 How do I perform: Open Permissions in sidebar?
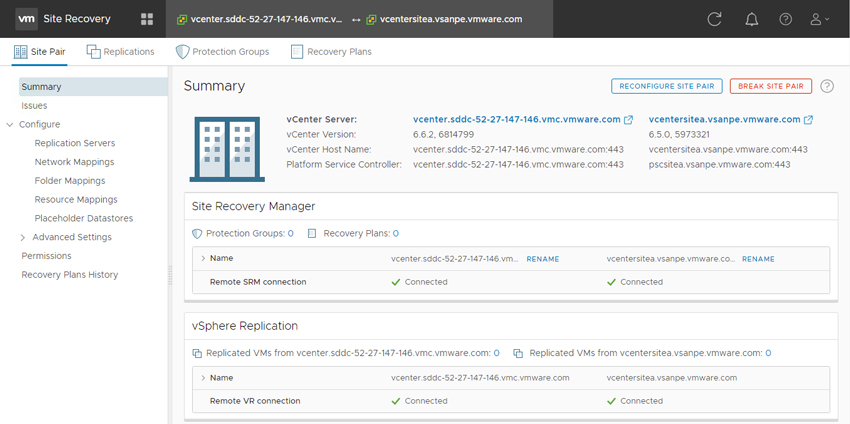click(x=46, y=256)
